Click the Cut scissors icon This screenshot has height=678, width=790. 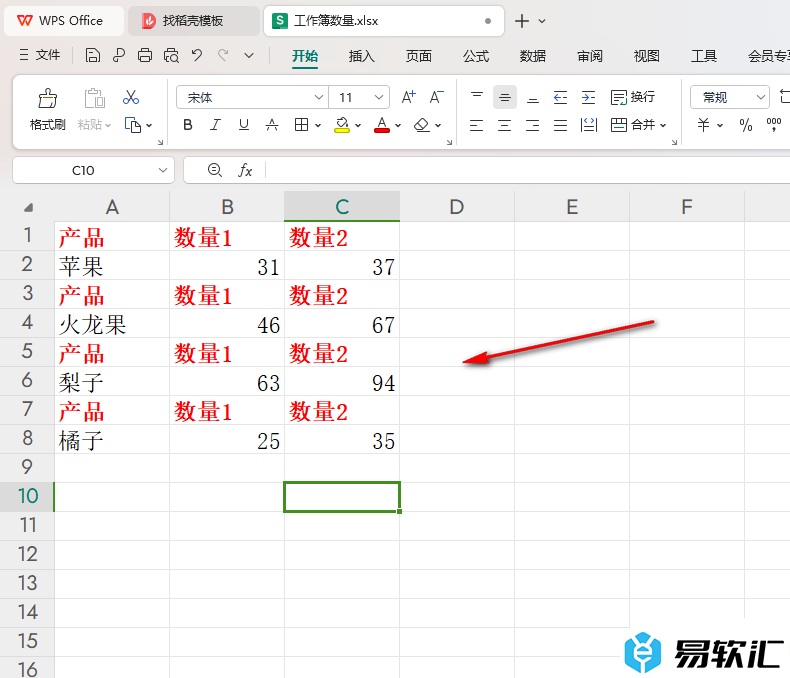pos(131,97)
